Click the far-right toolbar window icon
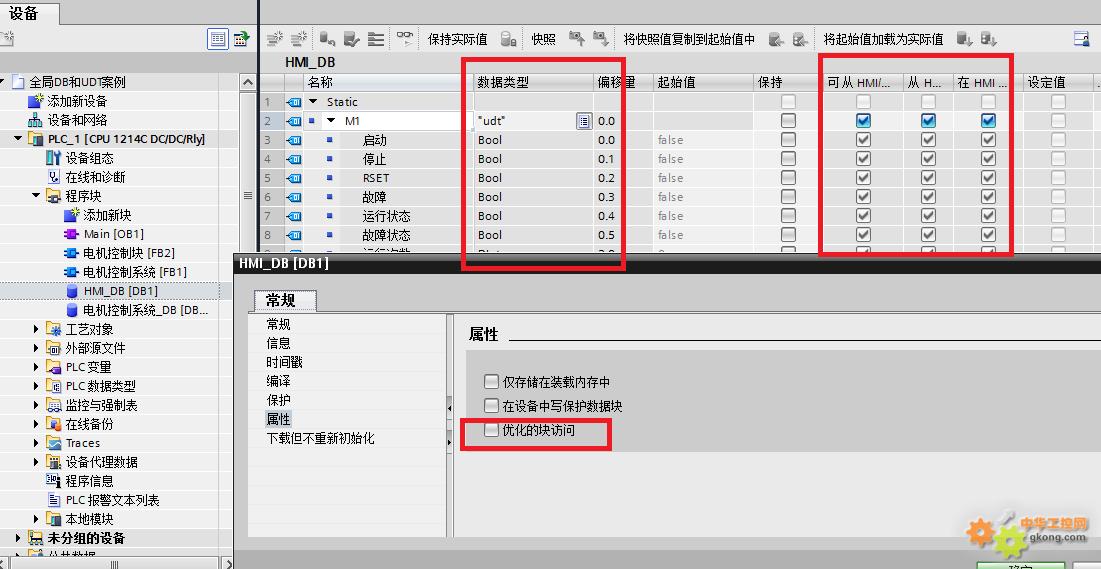 (1081, 39)
